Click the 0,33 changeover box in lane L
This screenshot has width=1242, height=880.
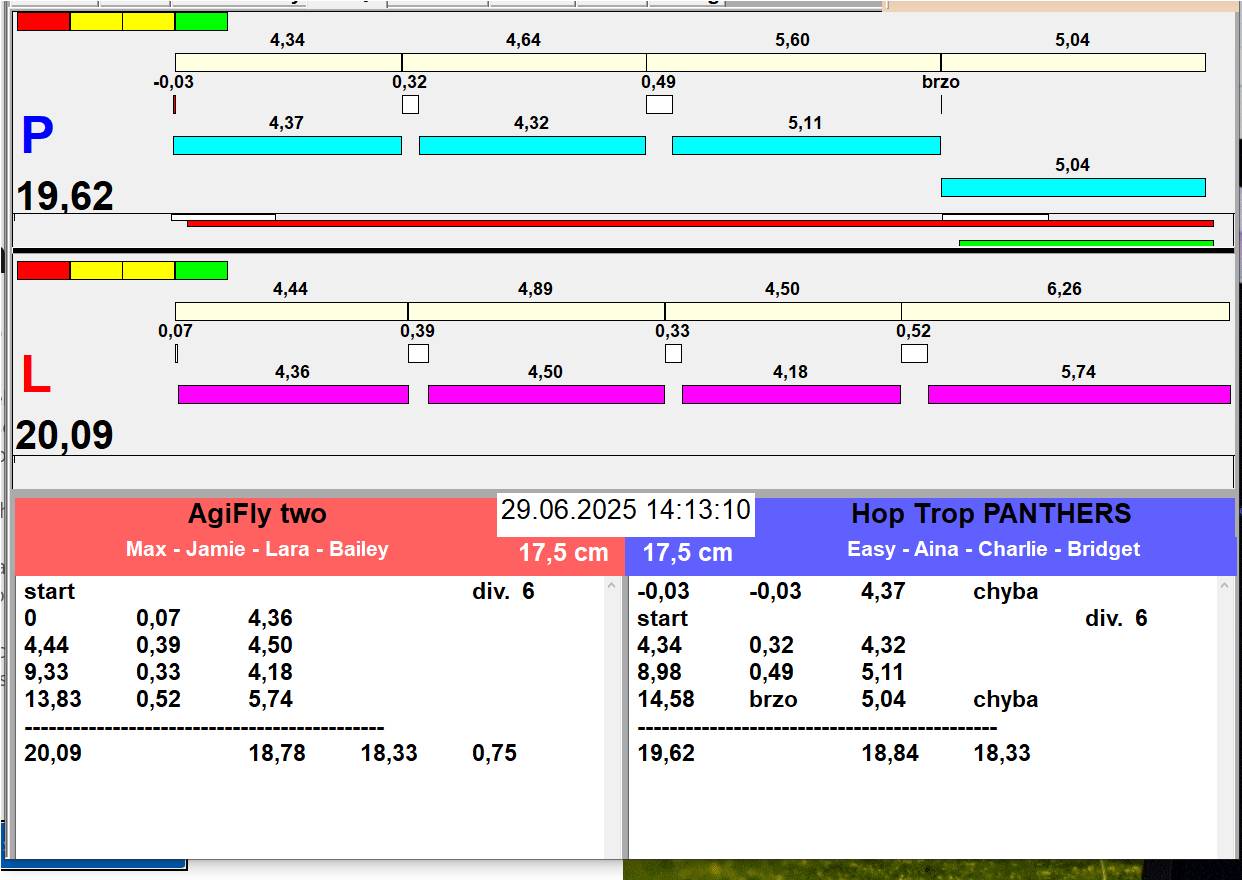pos(673,353)
